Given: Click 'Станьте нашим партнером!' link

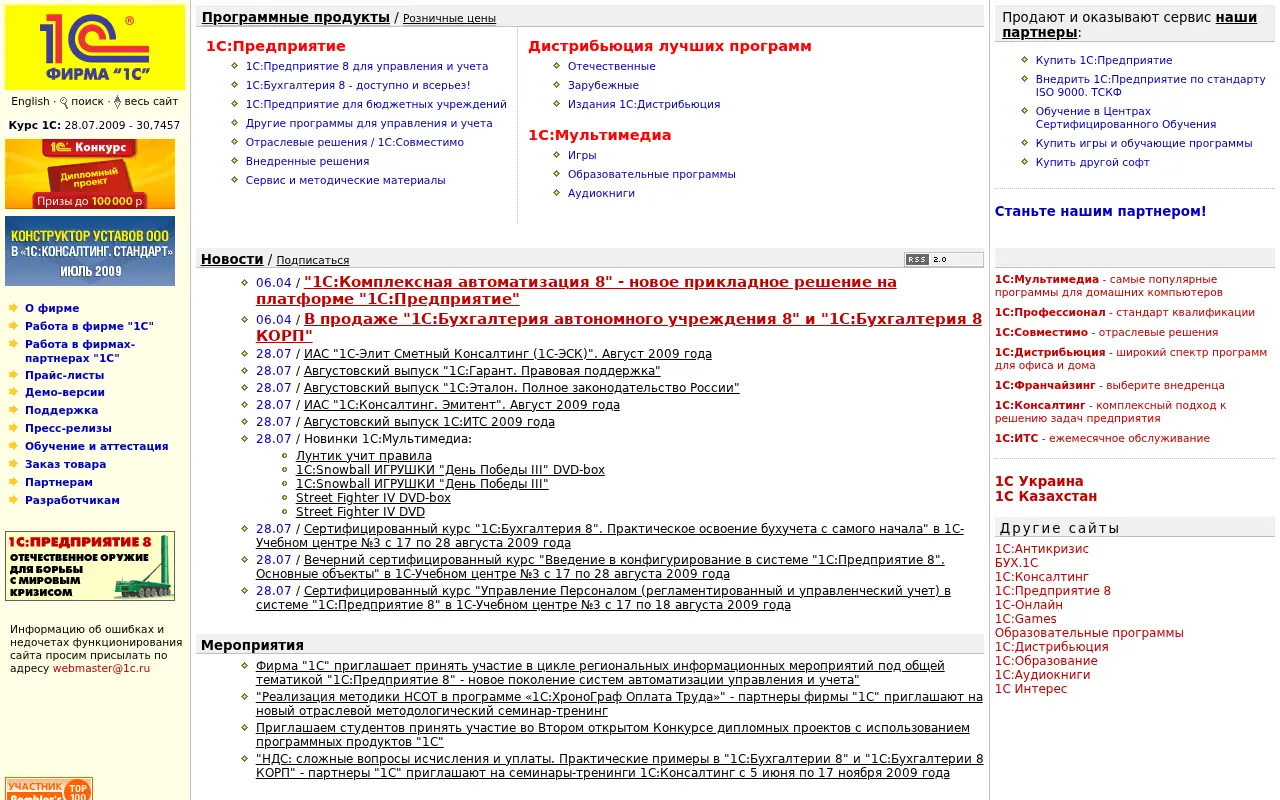Looking at the screenshot, I should pos(1101,212).
